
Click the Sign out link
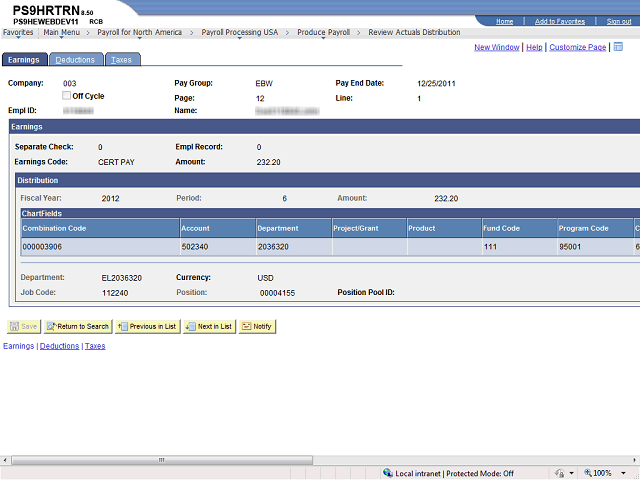coord(619,22)
